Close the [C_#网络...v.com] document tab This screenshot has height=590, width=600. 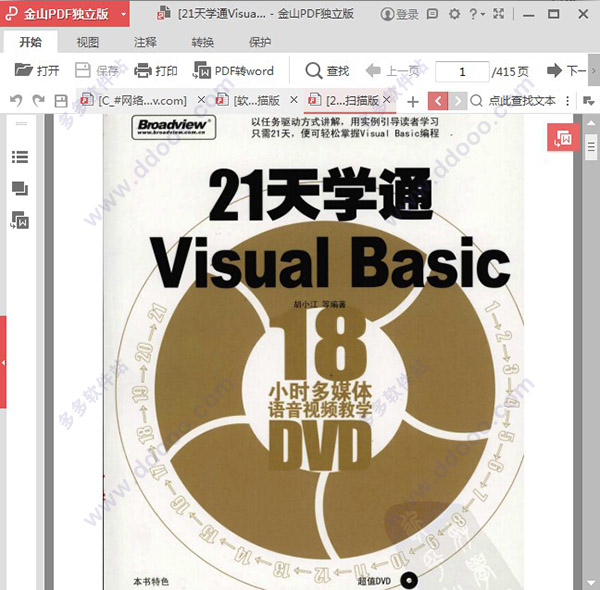201,100
